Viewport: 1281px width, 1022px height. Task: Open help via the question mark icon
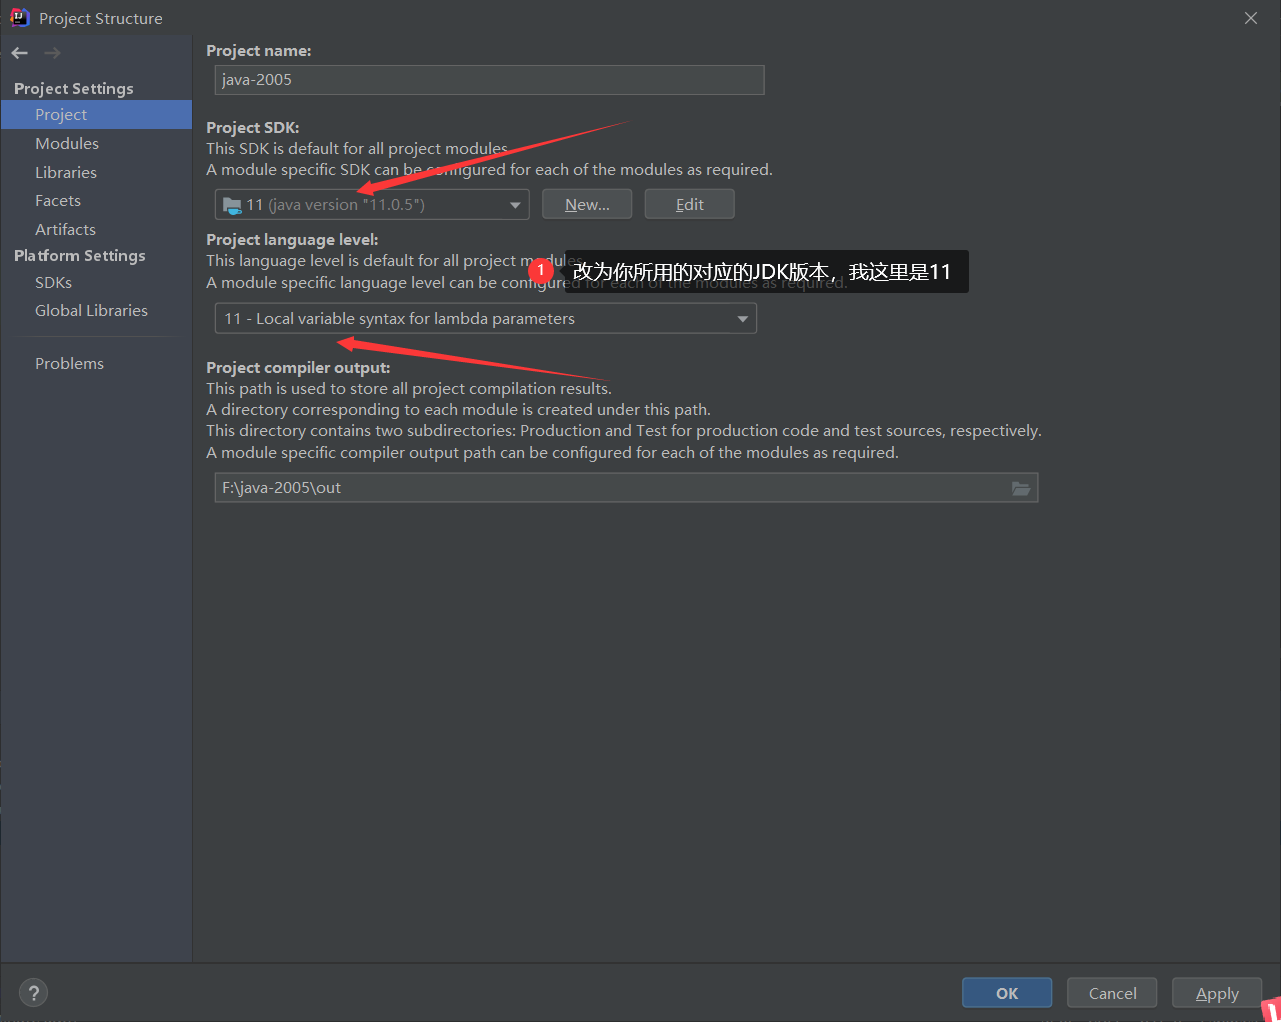tap(33, 992)
